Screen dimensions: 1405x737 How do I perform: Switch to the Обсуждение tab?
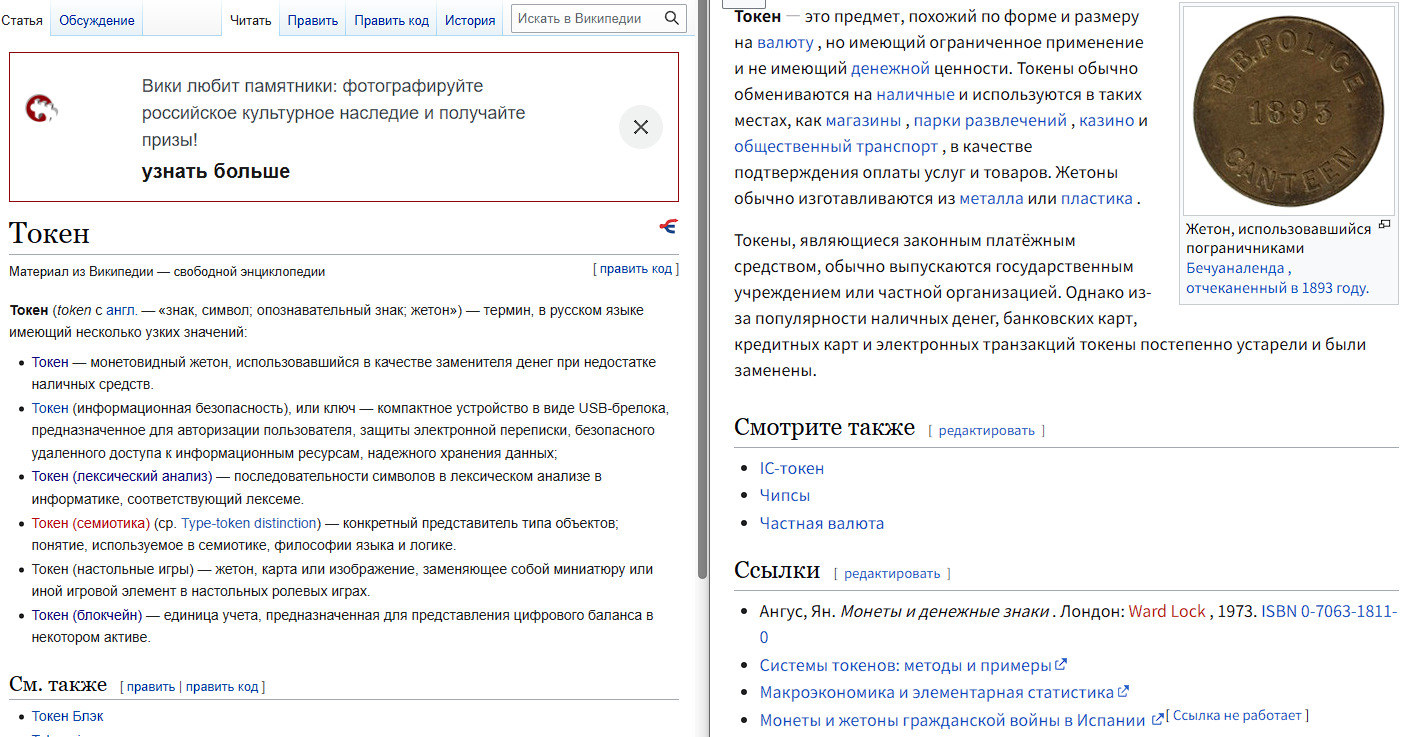[x=96, y=20]
